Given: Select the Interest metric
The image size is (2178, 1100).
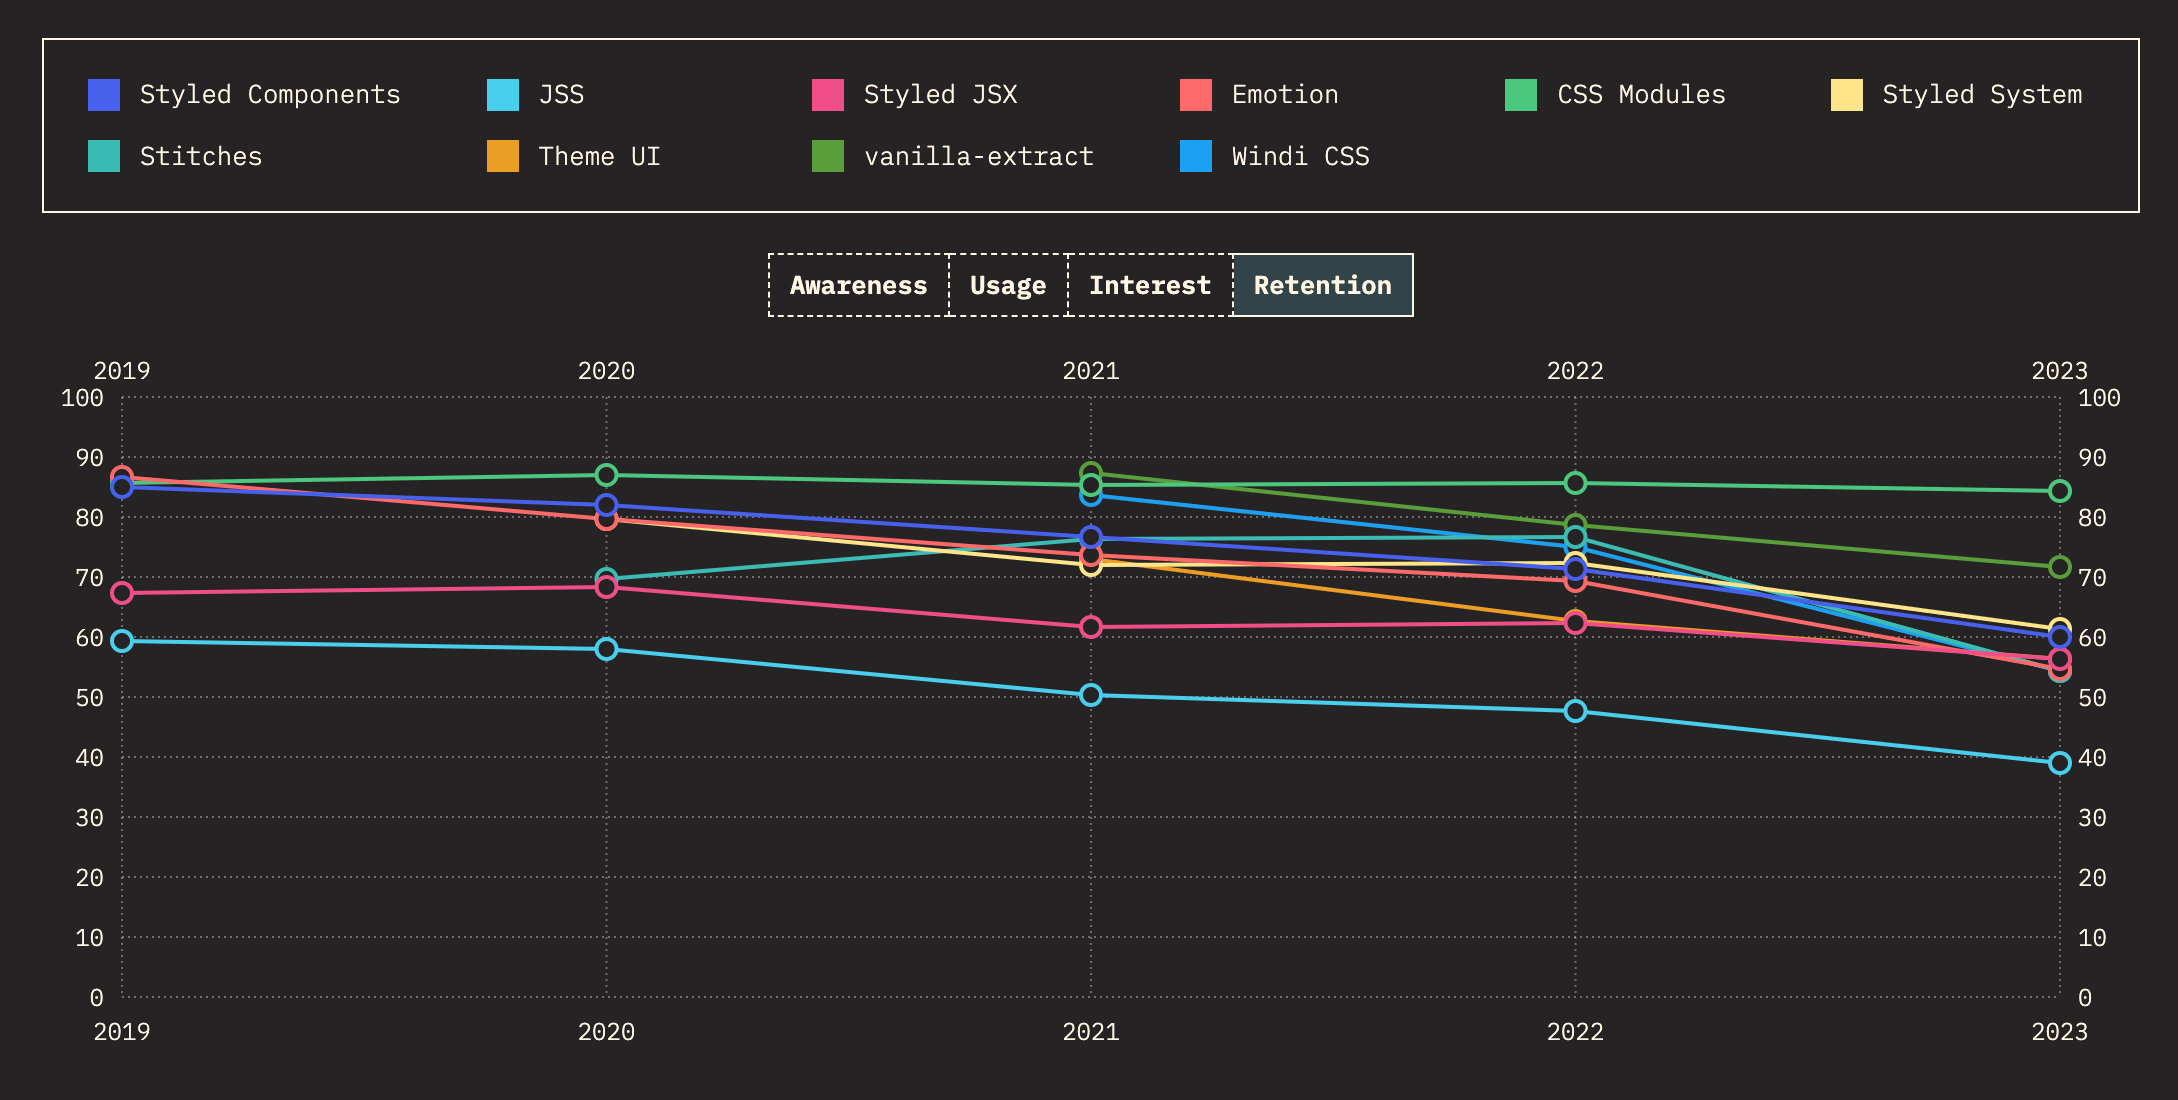Looking at the screenshot, I should point(1149,285).
